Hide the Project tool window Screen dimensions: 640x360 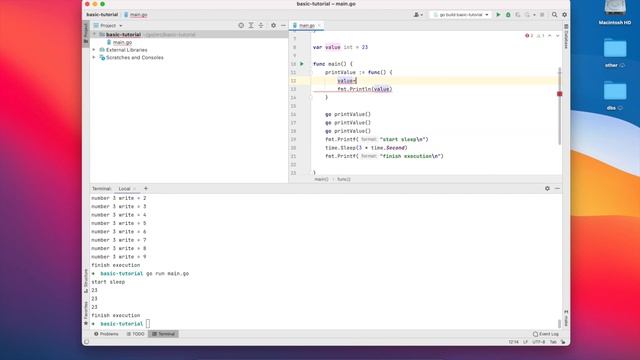point(283,25)
